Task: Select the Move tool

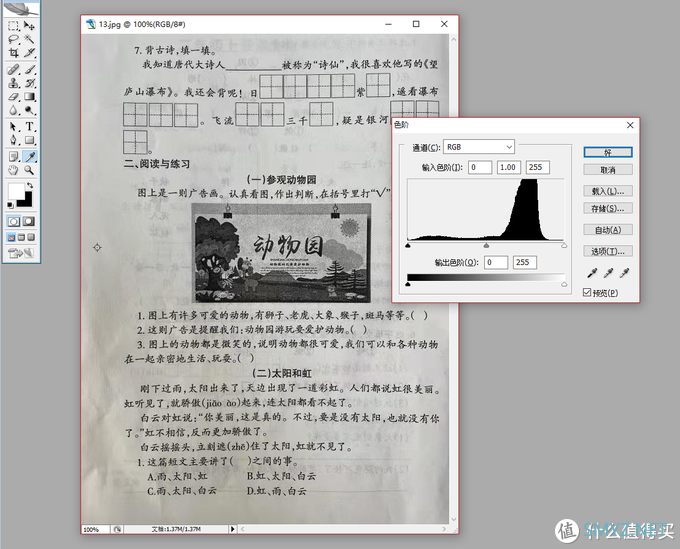Action: coord(29,26)
